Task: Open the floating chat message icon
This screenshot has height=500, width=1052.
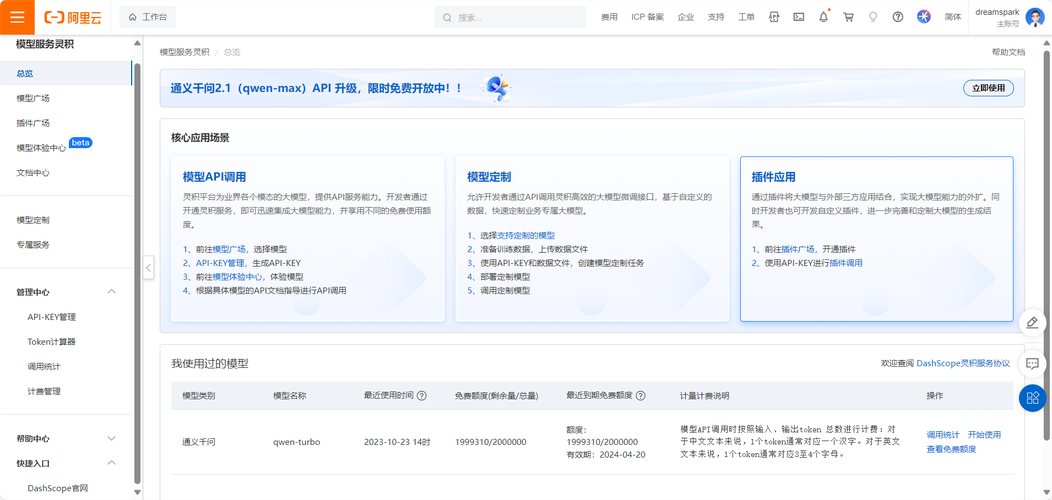Action: click(1033, 364)
